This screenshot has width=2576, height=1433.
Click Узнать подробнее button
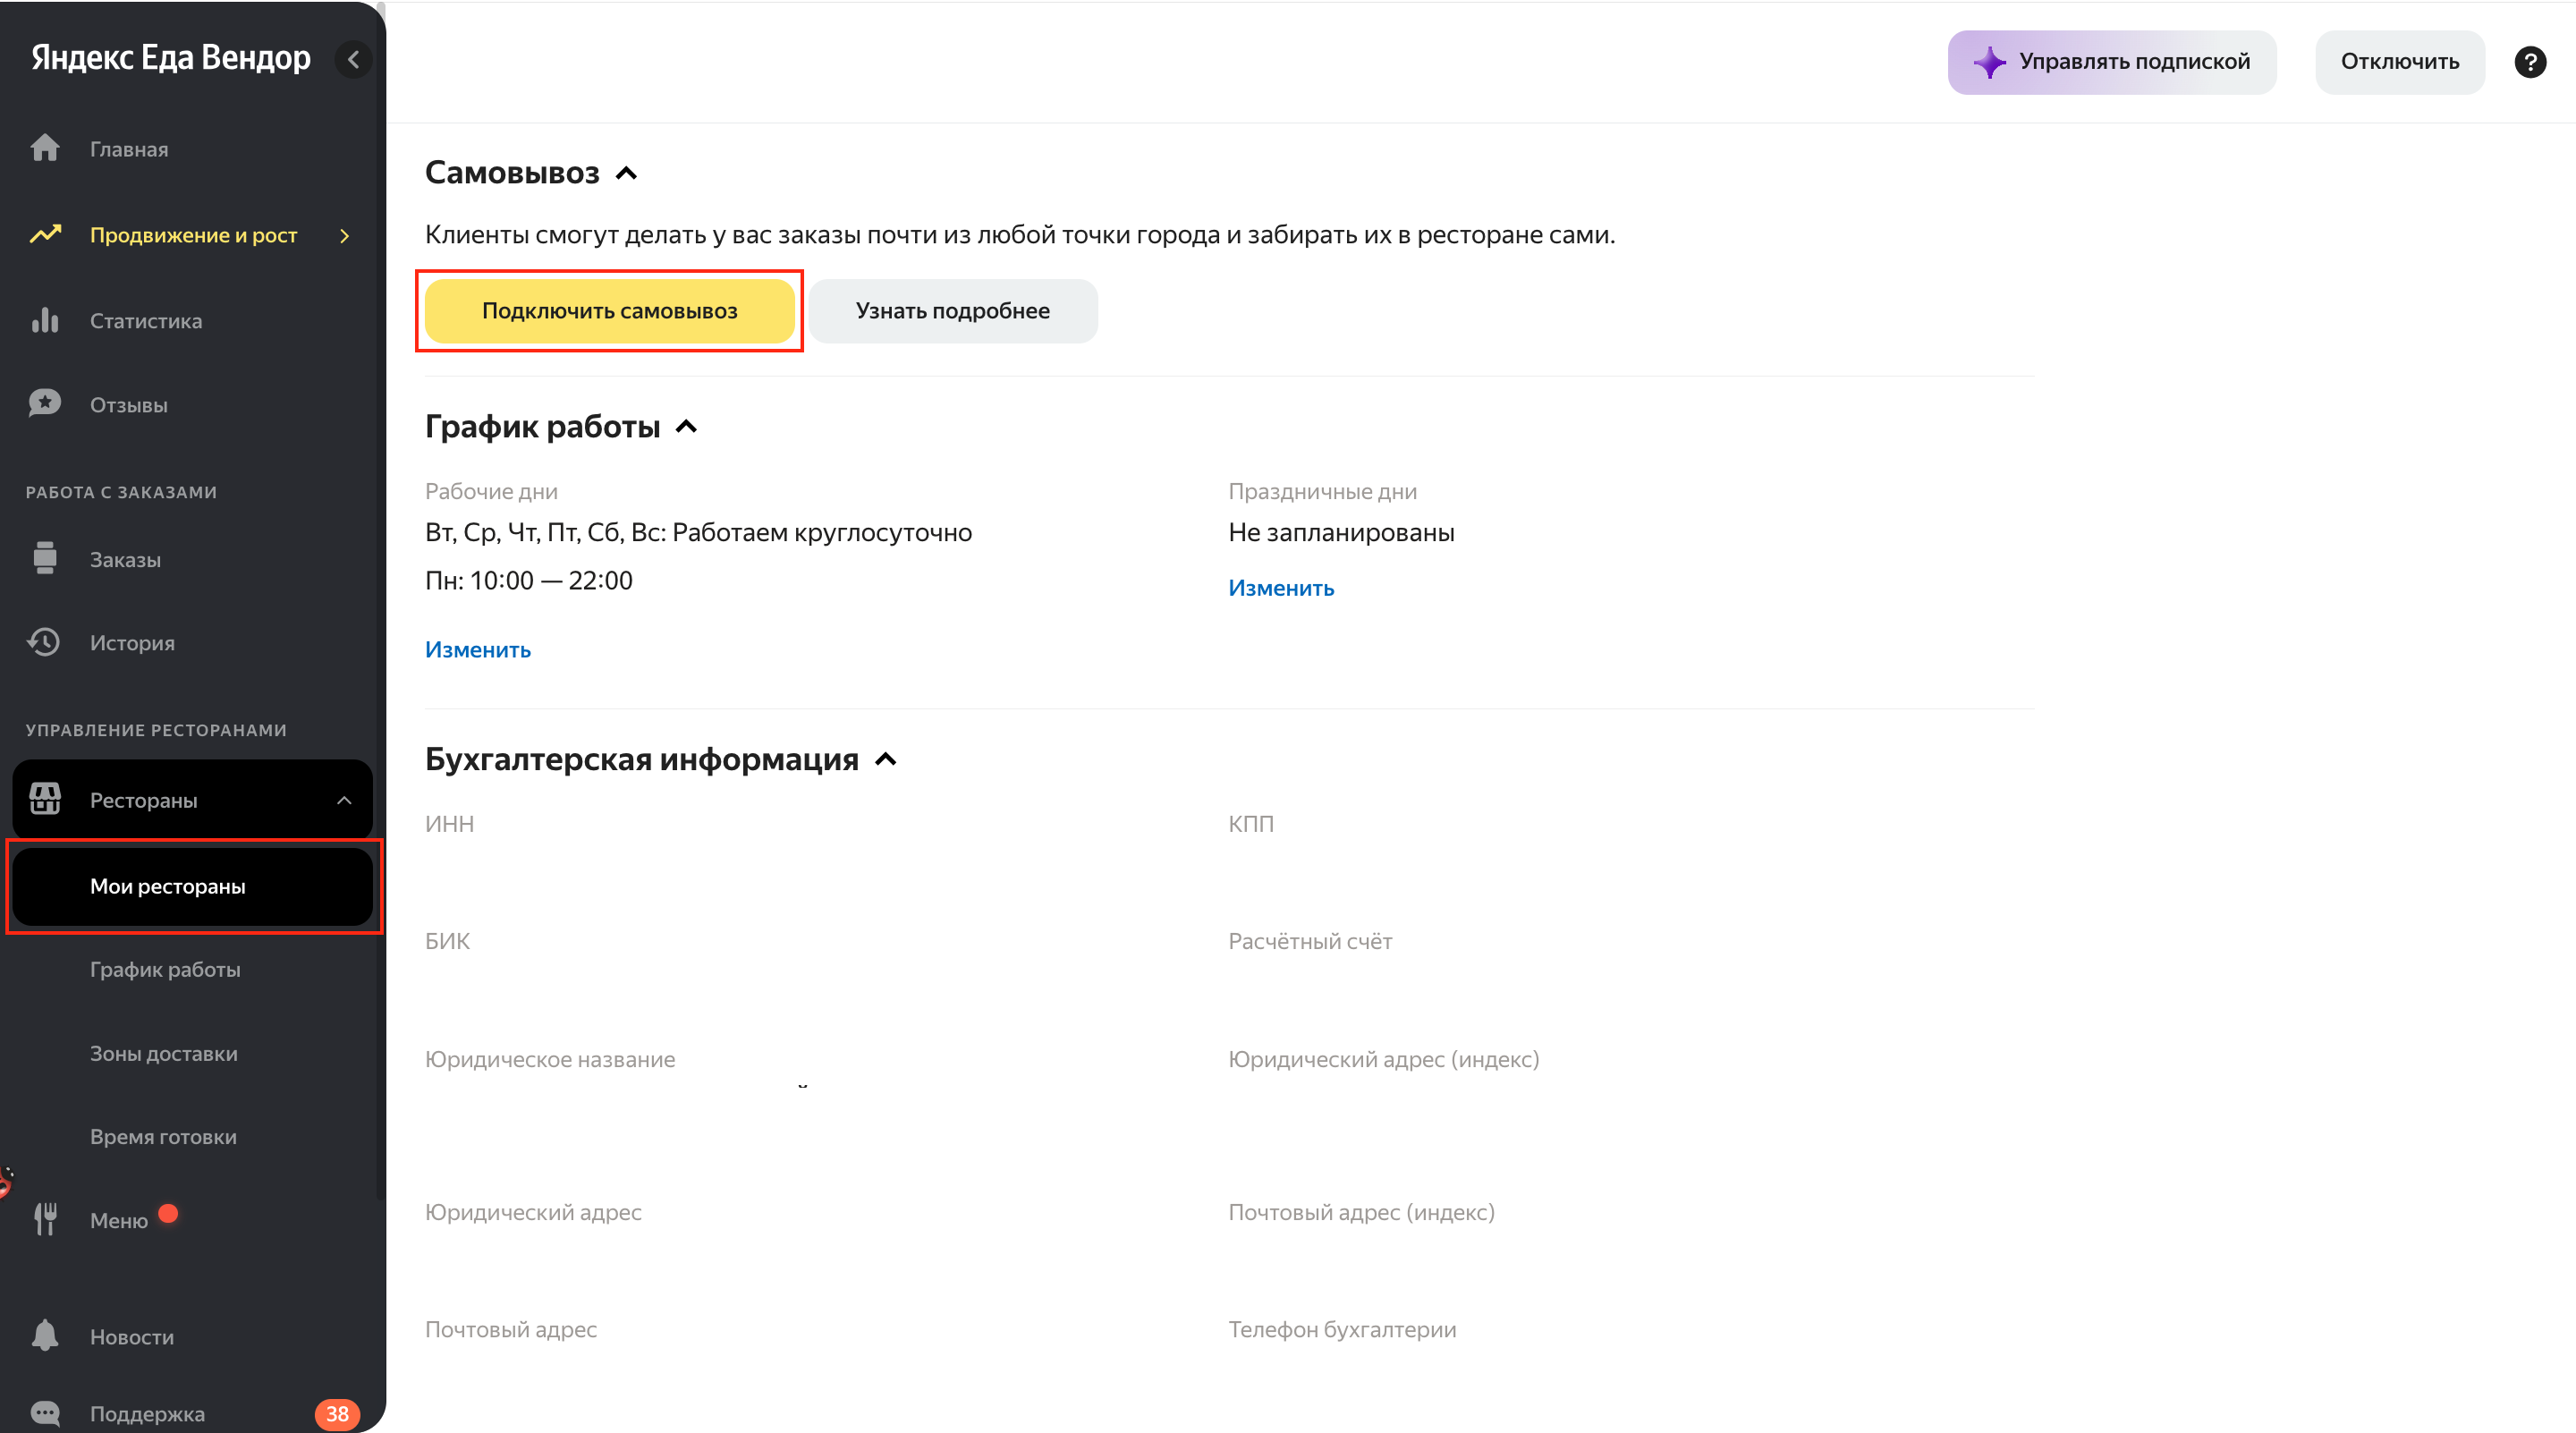click(x=952, y=311)
